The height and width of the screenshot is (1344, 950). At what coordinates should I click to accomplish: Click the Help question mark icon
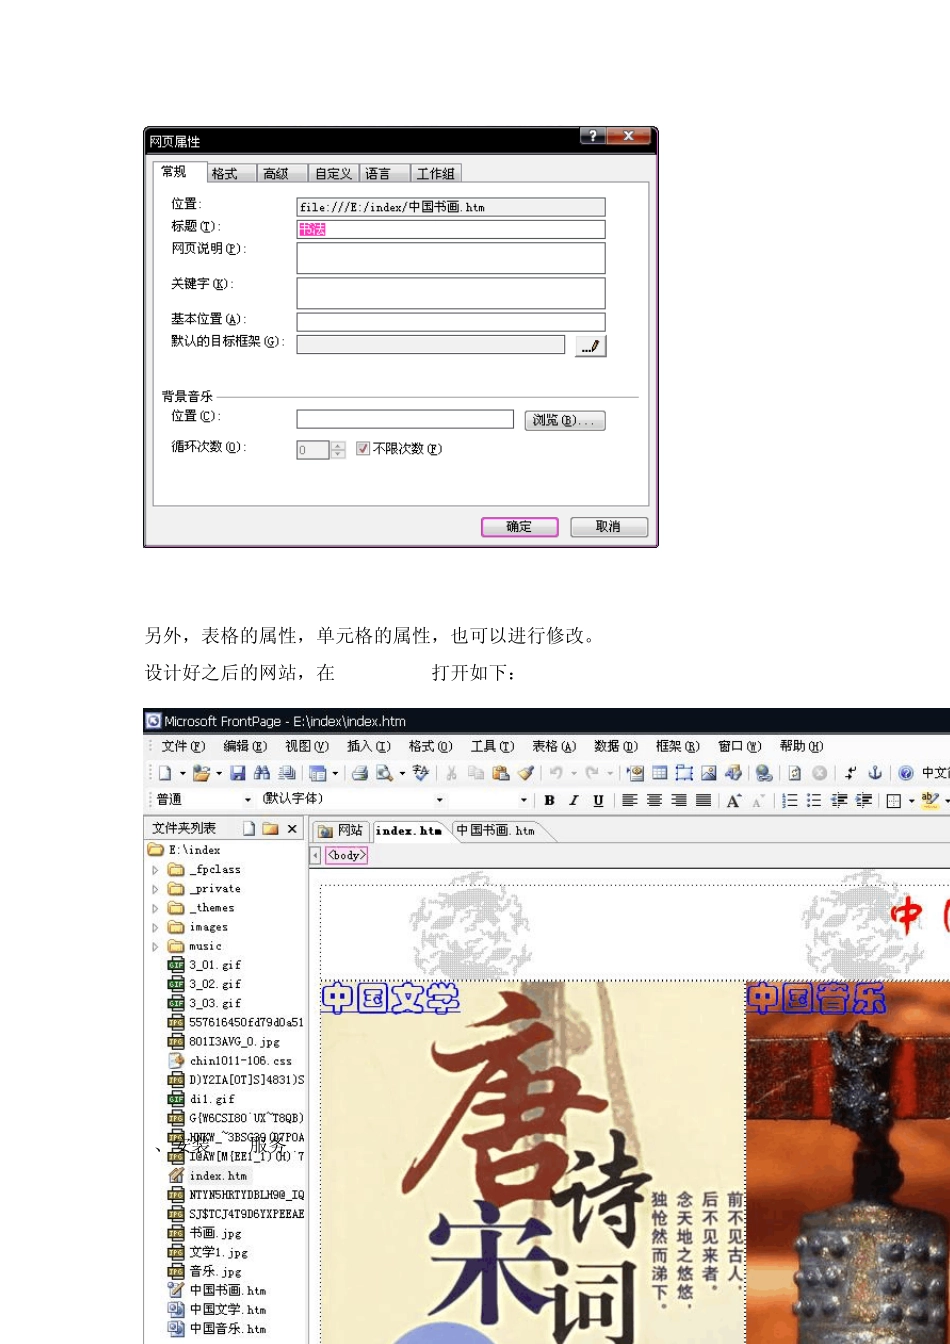906,773
